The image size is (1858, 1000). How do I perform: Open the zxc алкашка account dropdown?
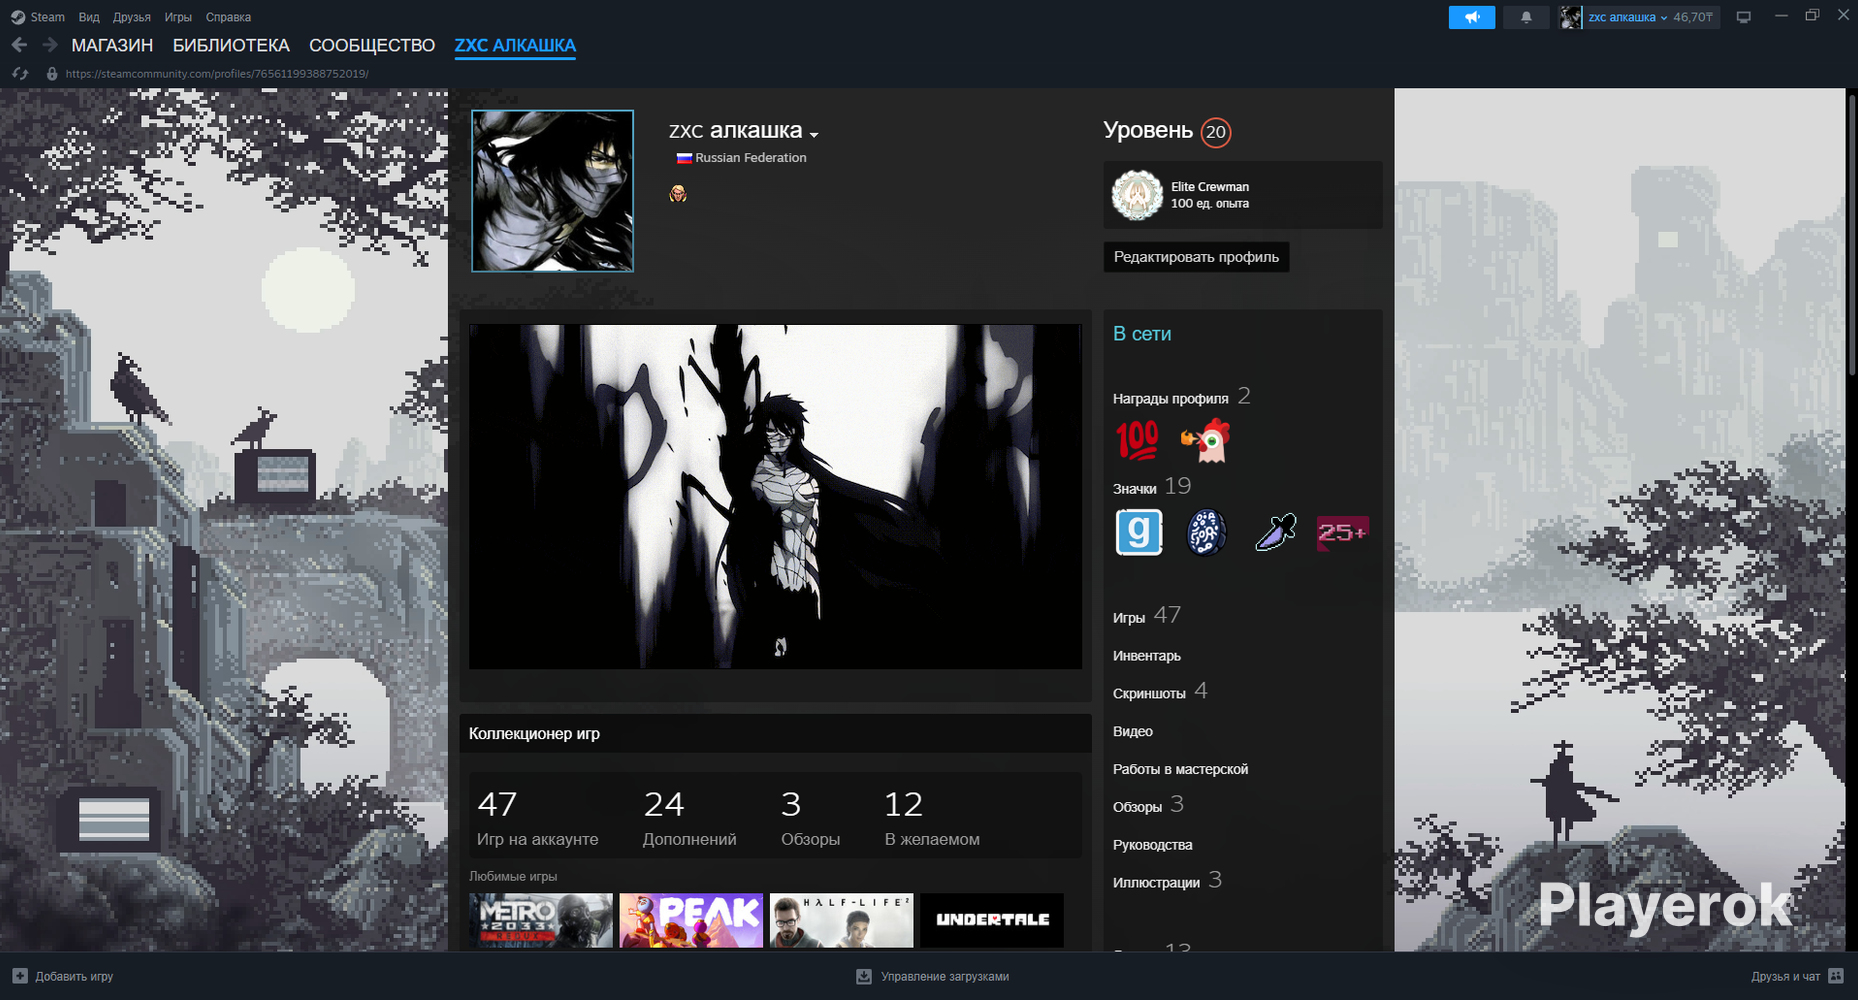coord(1627,17)
